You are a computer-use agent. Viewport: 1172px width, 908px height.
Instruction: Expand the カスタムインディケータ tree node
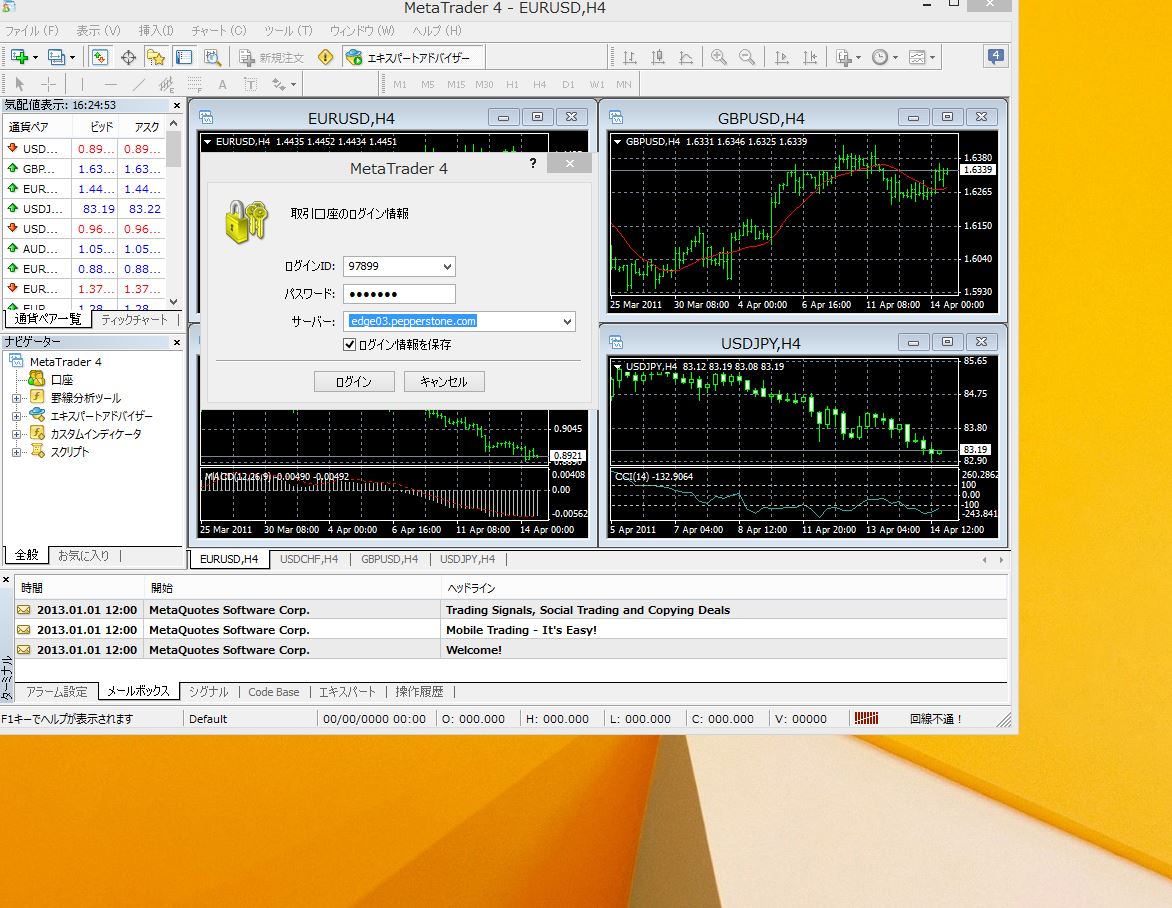[16, 434]
